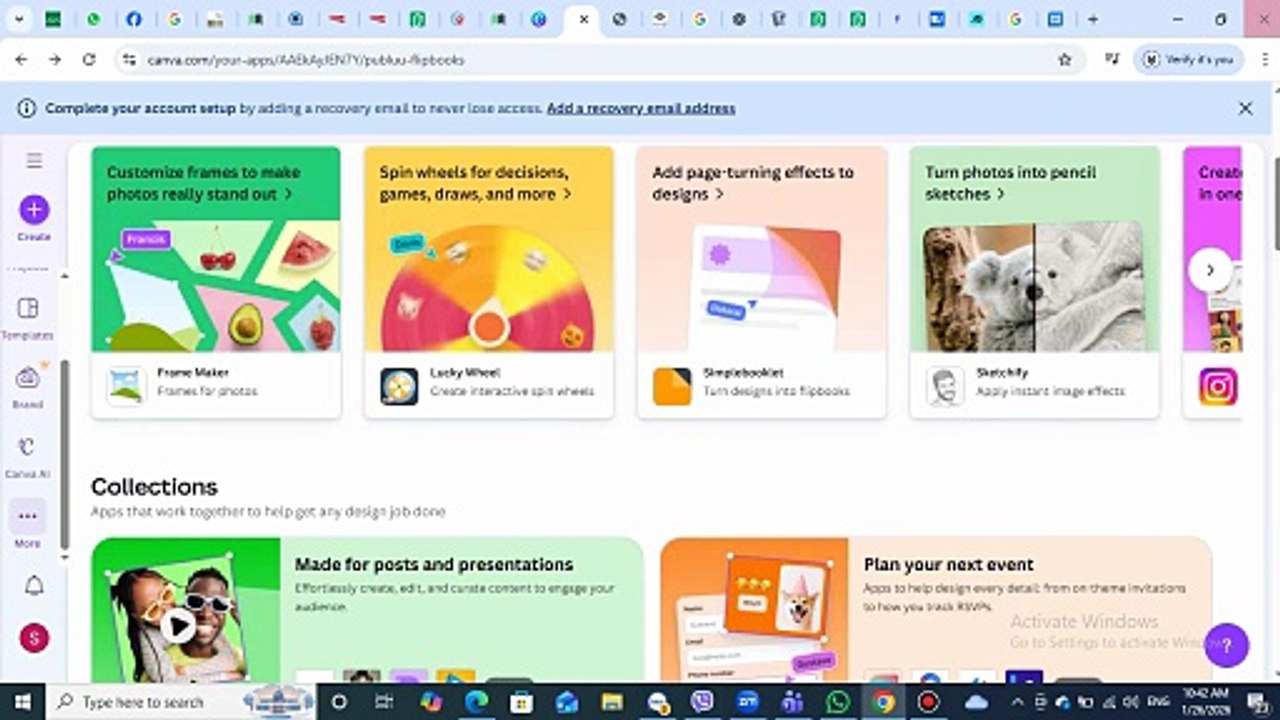Open the More menu in the sidebar

28,525
